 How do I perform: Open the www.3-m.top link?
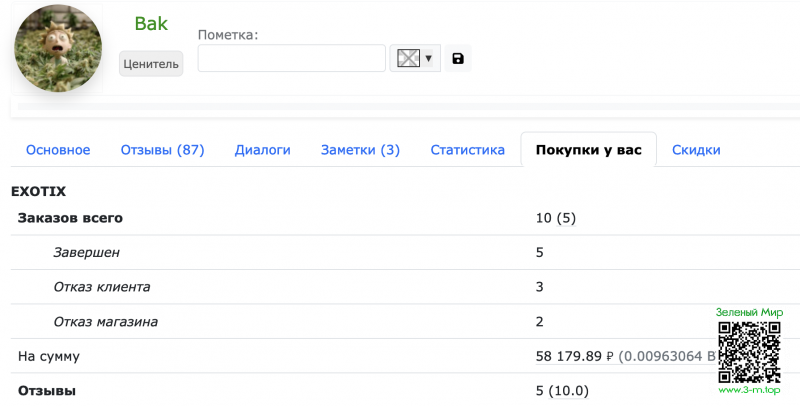point(750,389)
